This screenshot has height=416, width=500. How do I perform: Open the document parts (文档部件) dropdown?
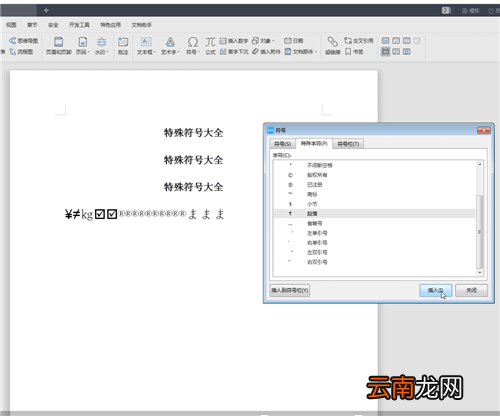(x=301, y=52)
